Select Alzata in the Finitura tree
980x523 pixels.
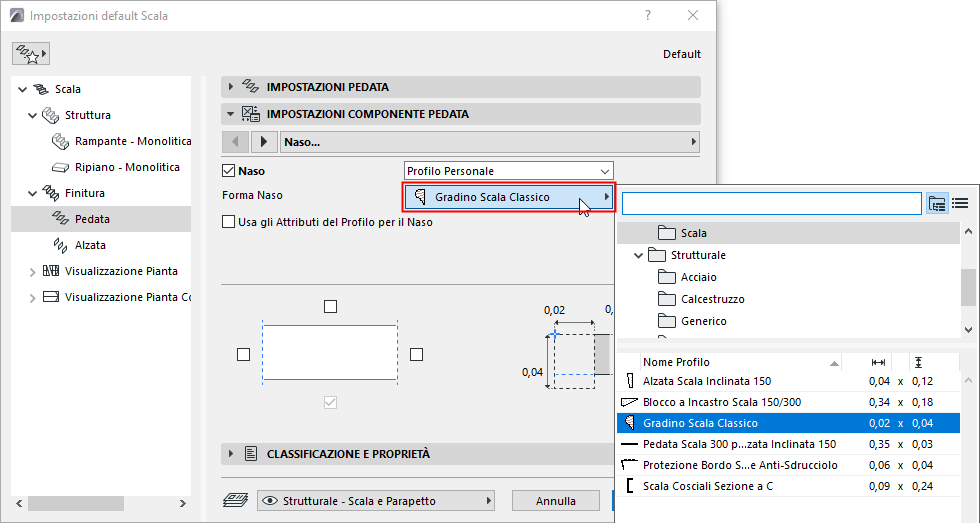click(91, 245)
